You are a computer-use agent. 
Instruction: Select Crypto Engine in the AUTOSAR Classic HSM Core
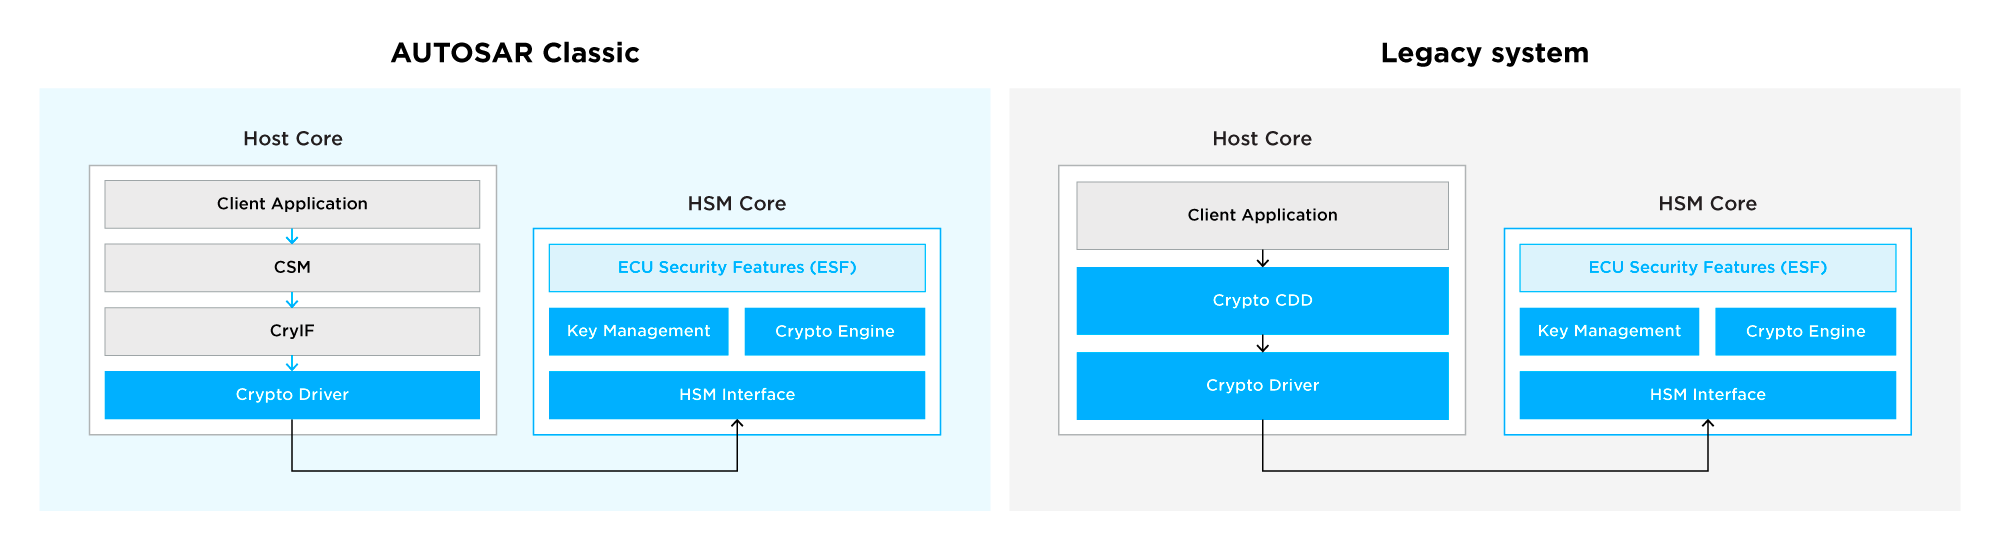[x=834, y=331]
